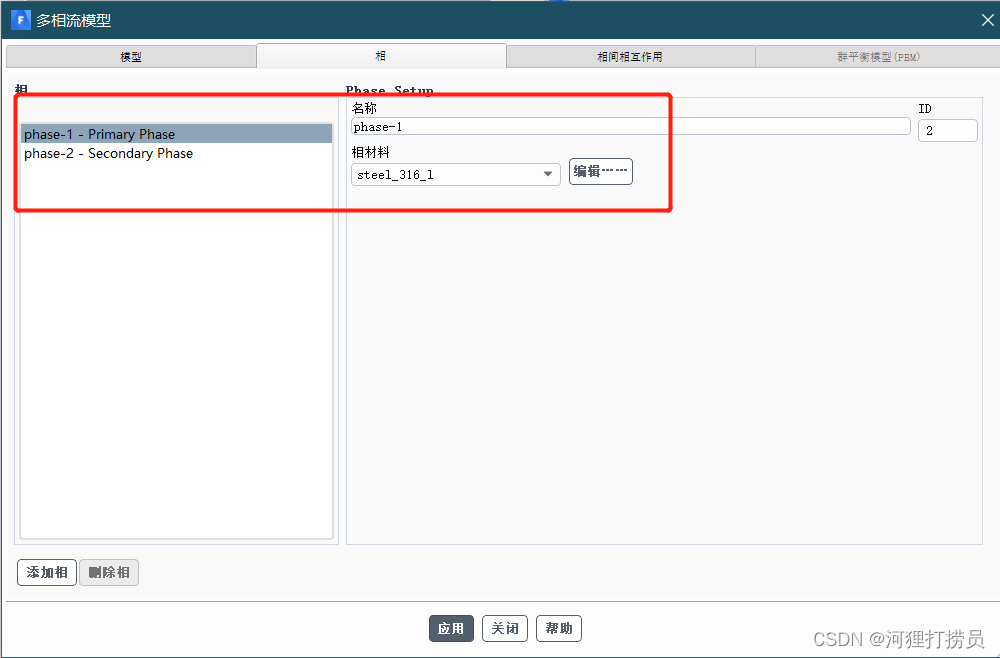Select phase-2 - Secondary Phase entry
1000x658 pixels.
click(x=109, y=153)
